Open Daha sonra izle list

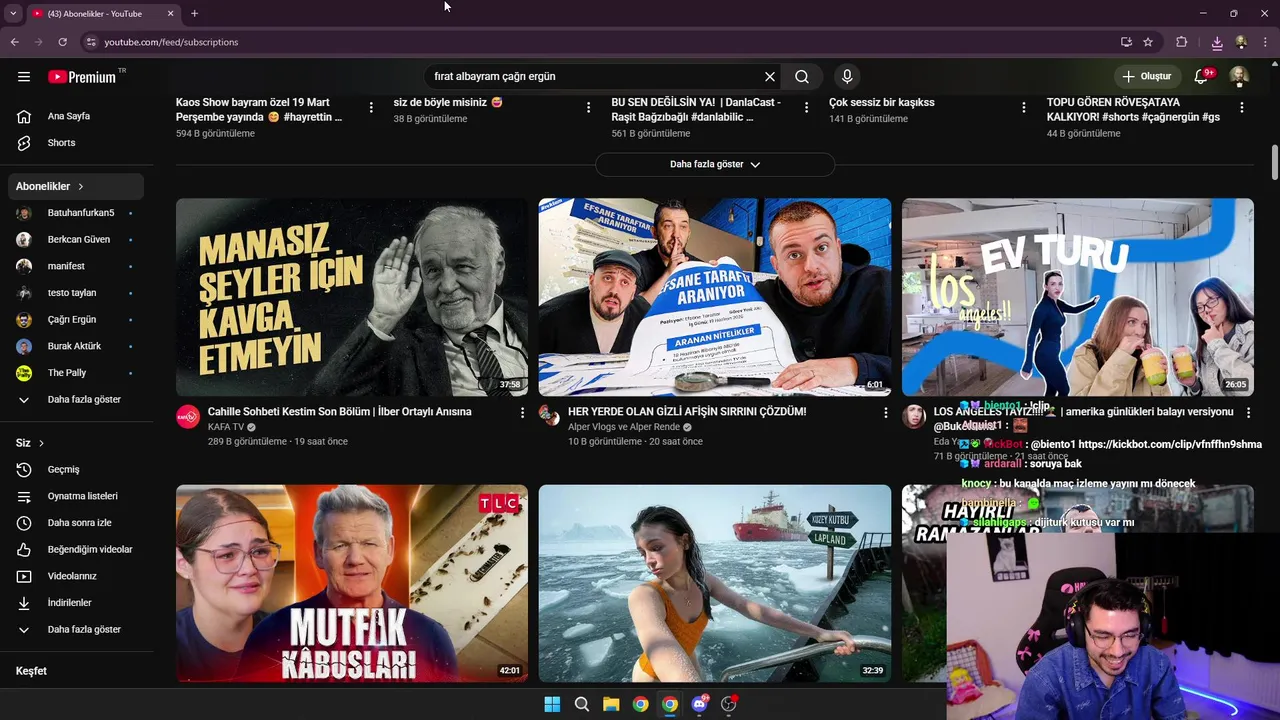pyautogui.click(x=76, y=523)
